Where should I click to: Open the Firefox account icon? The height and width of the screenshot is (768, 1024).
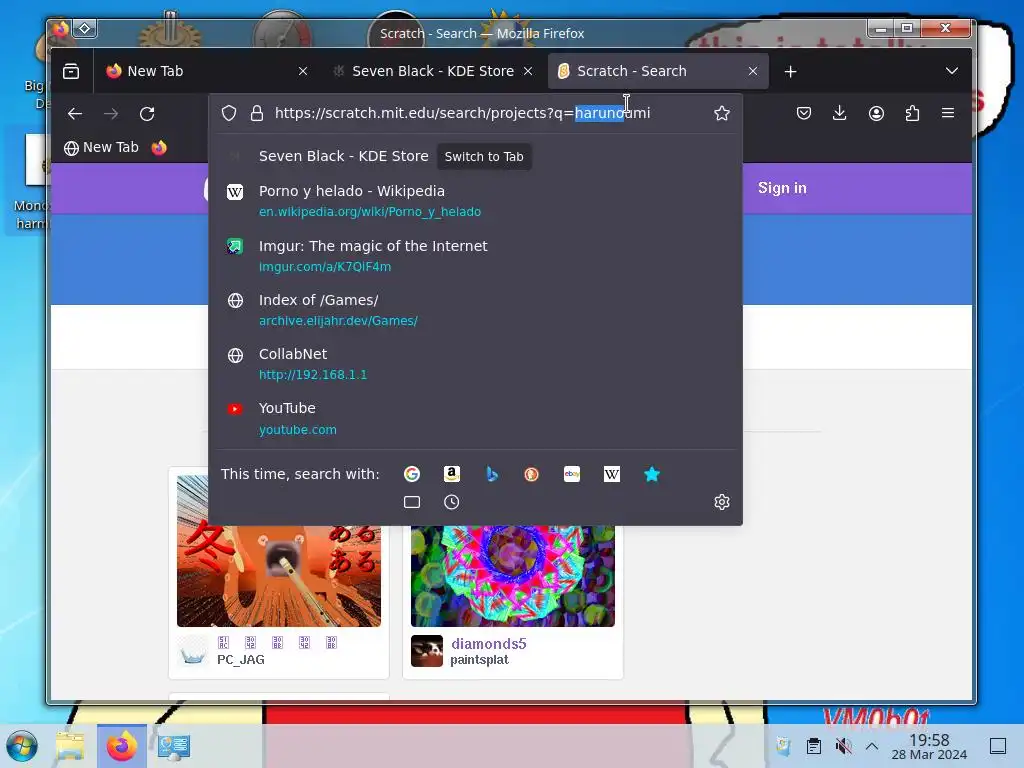coord(876,113)
